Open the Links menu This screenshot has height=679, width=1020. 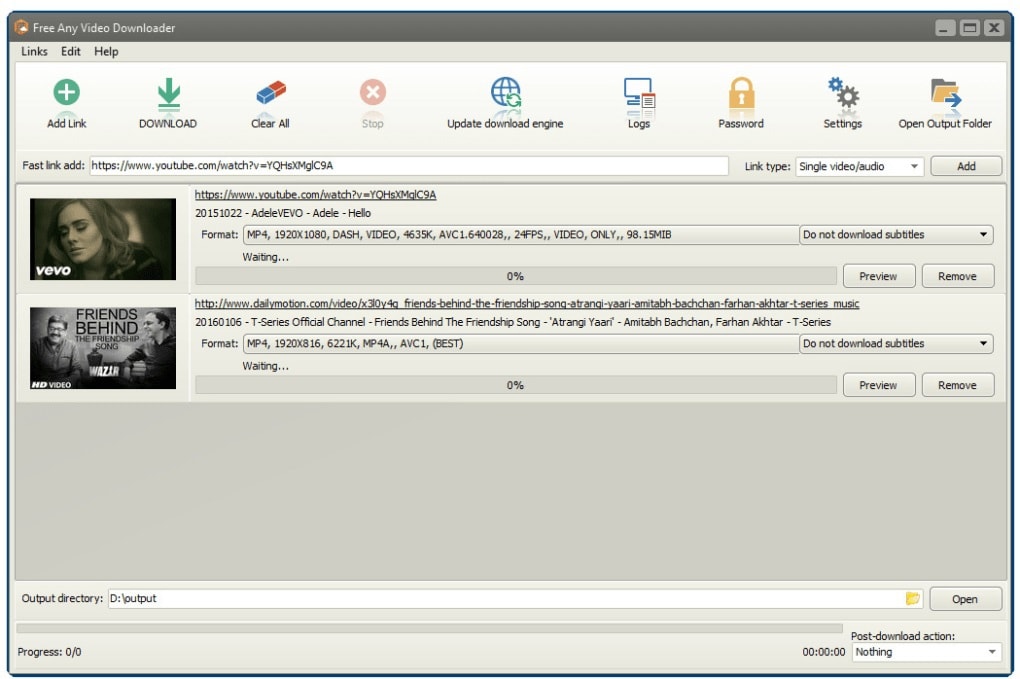(34, 51)
